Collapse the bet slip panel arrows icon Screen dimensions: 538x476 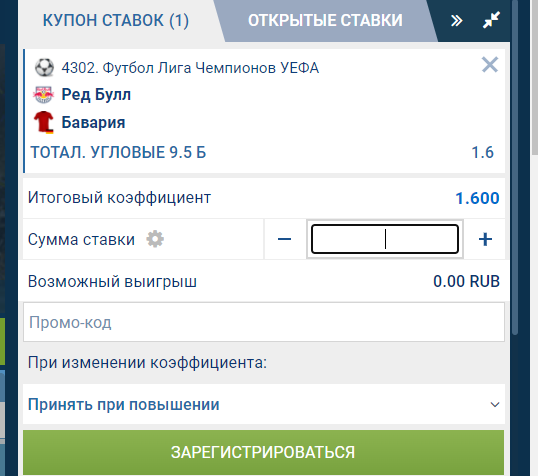click(x=491, y=20)
